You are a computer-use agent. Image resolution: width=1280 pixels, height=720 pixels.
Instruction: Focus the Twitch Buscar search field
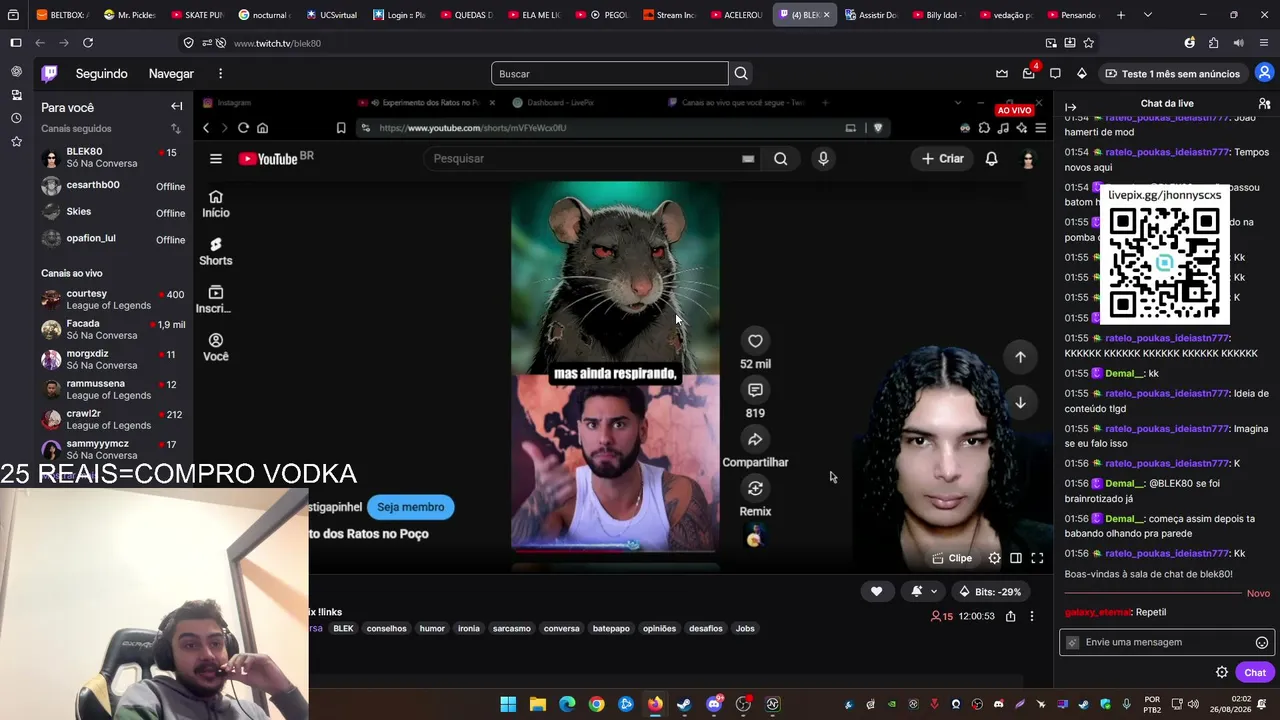click(610, 73)
